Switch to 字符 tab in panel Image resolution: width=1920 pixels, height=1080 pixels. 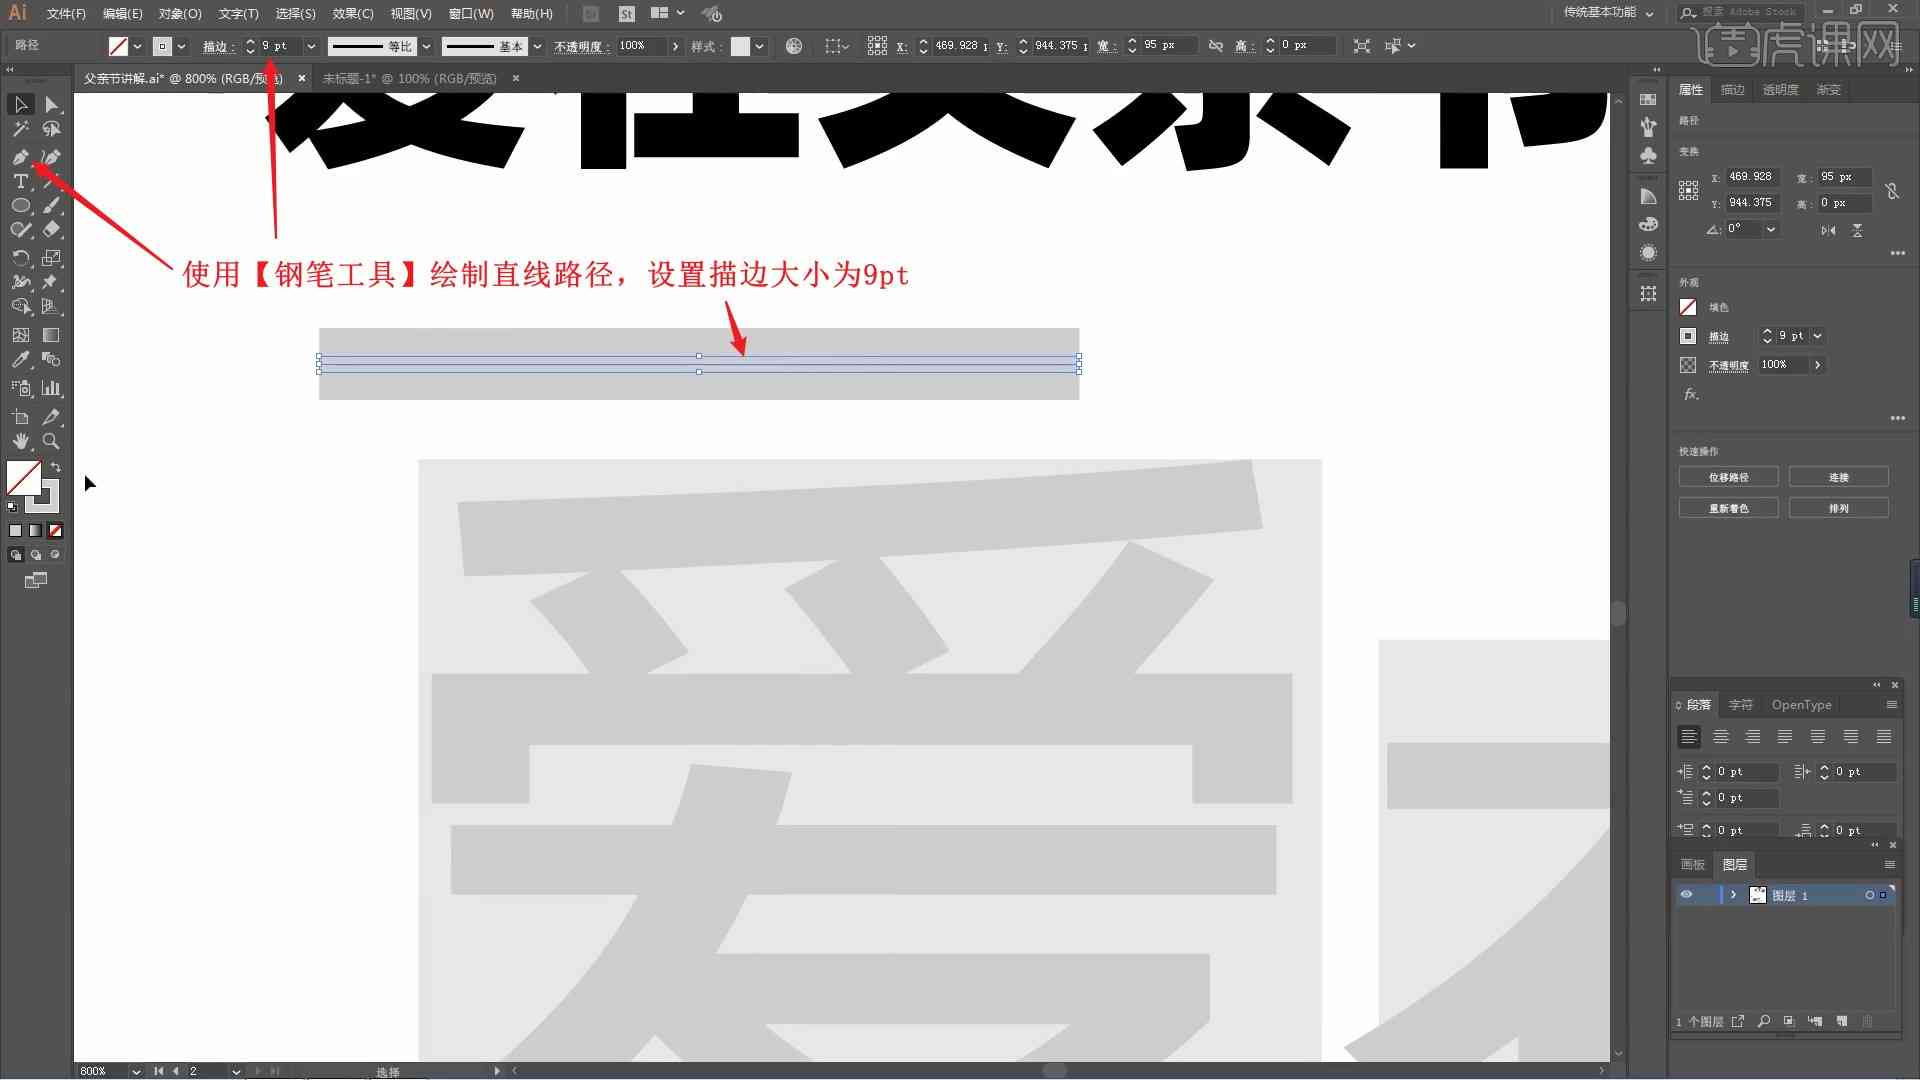point(1739,703)
